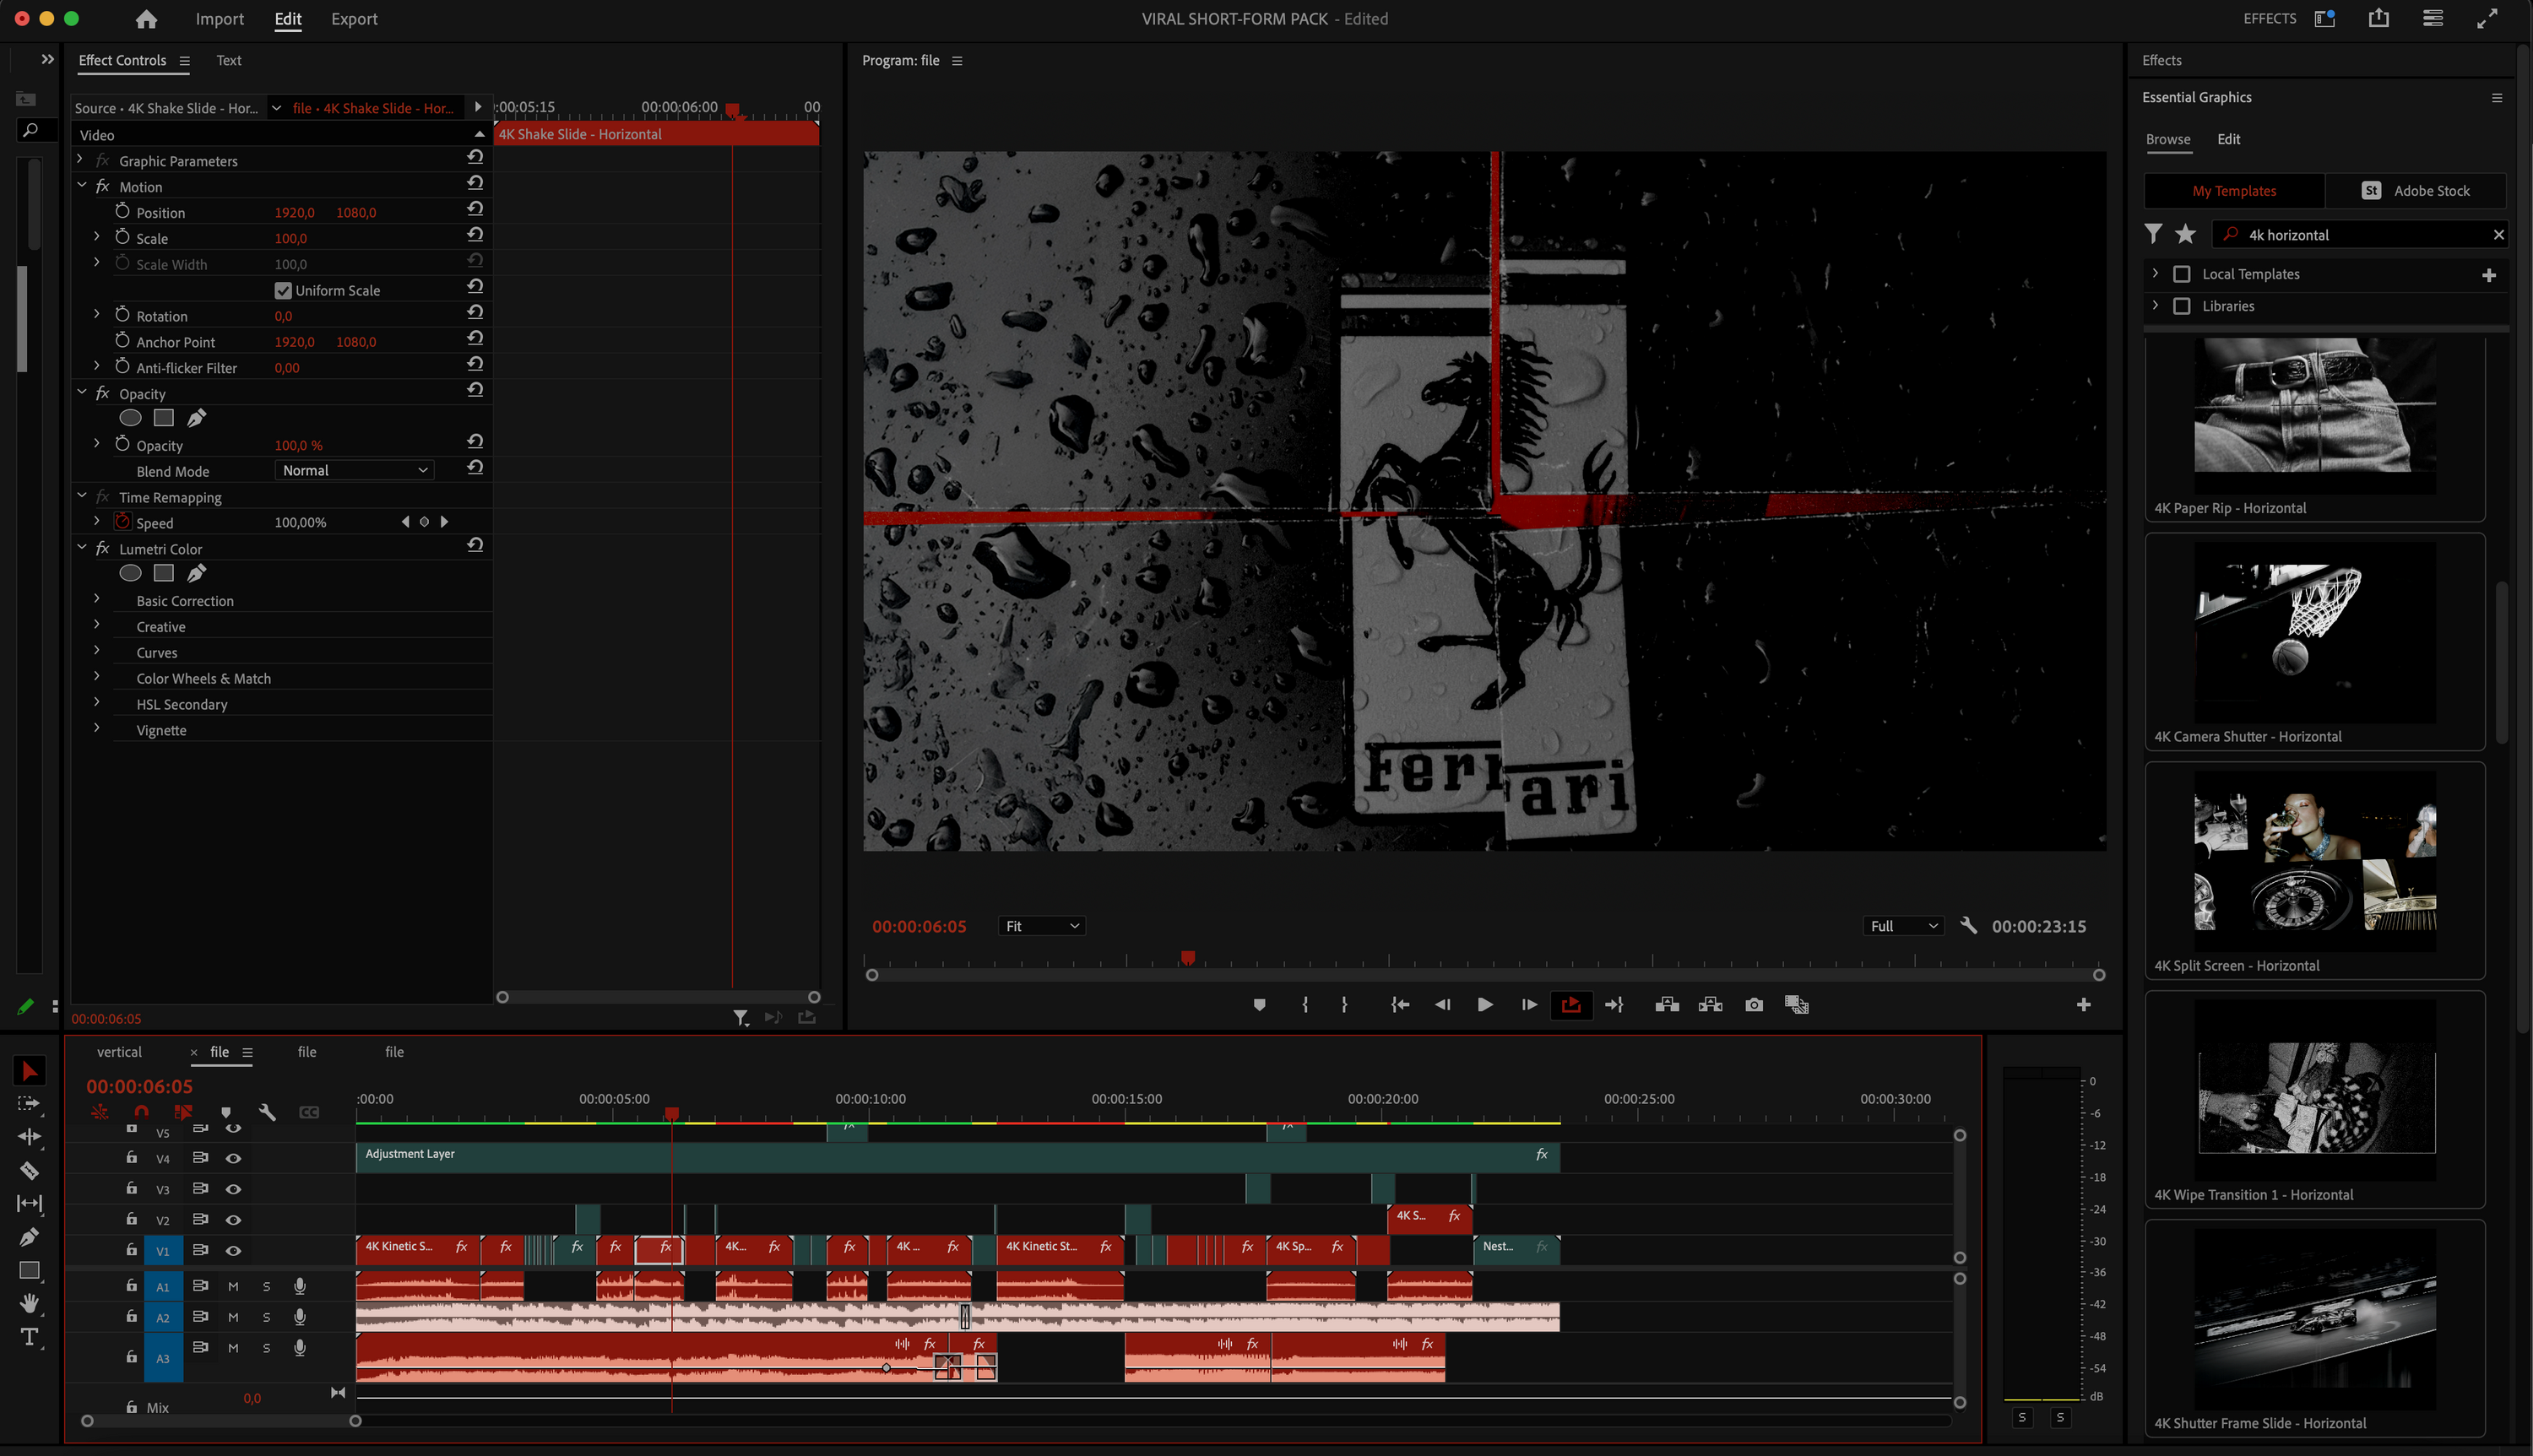This screenshot has height=1456, width=2533.
Task: Open the Blend Mode dropdown
Action: 354,471
